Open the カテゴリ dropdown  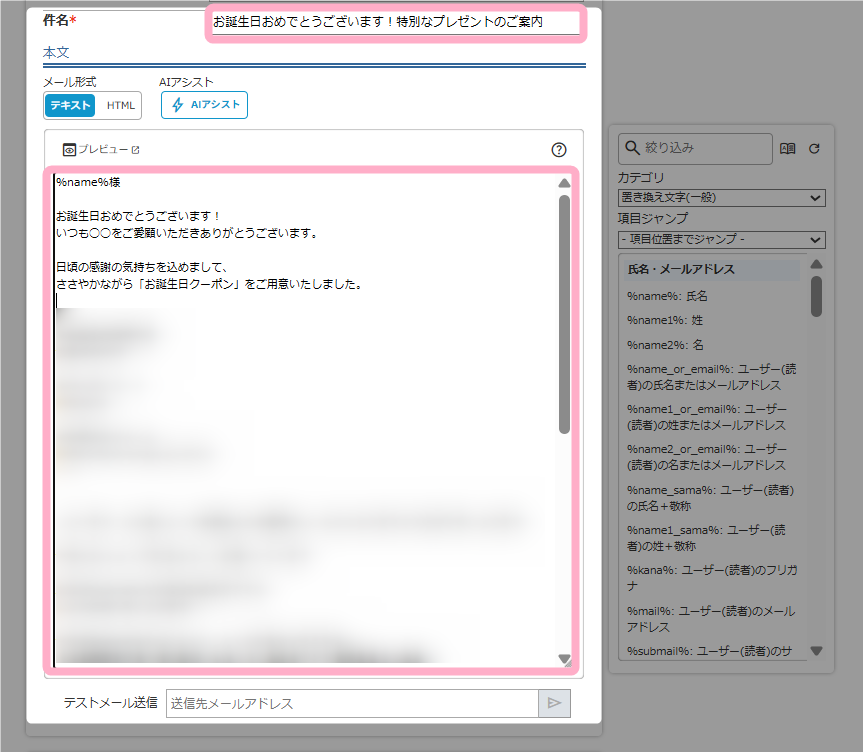pyautogui.click(x=721, y=197)
